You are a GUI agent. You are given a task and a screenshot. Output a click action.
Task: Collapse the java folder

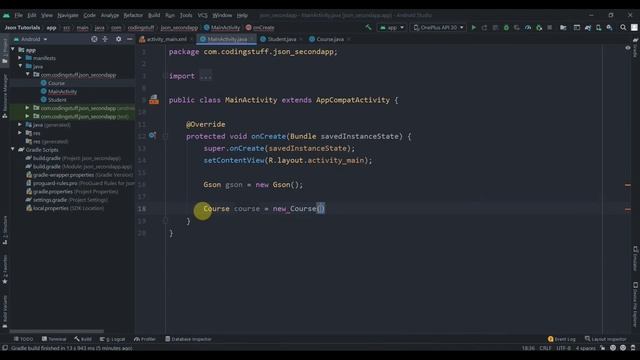pos(20,66)
